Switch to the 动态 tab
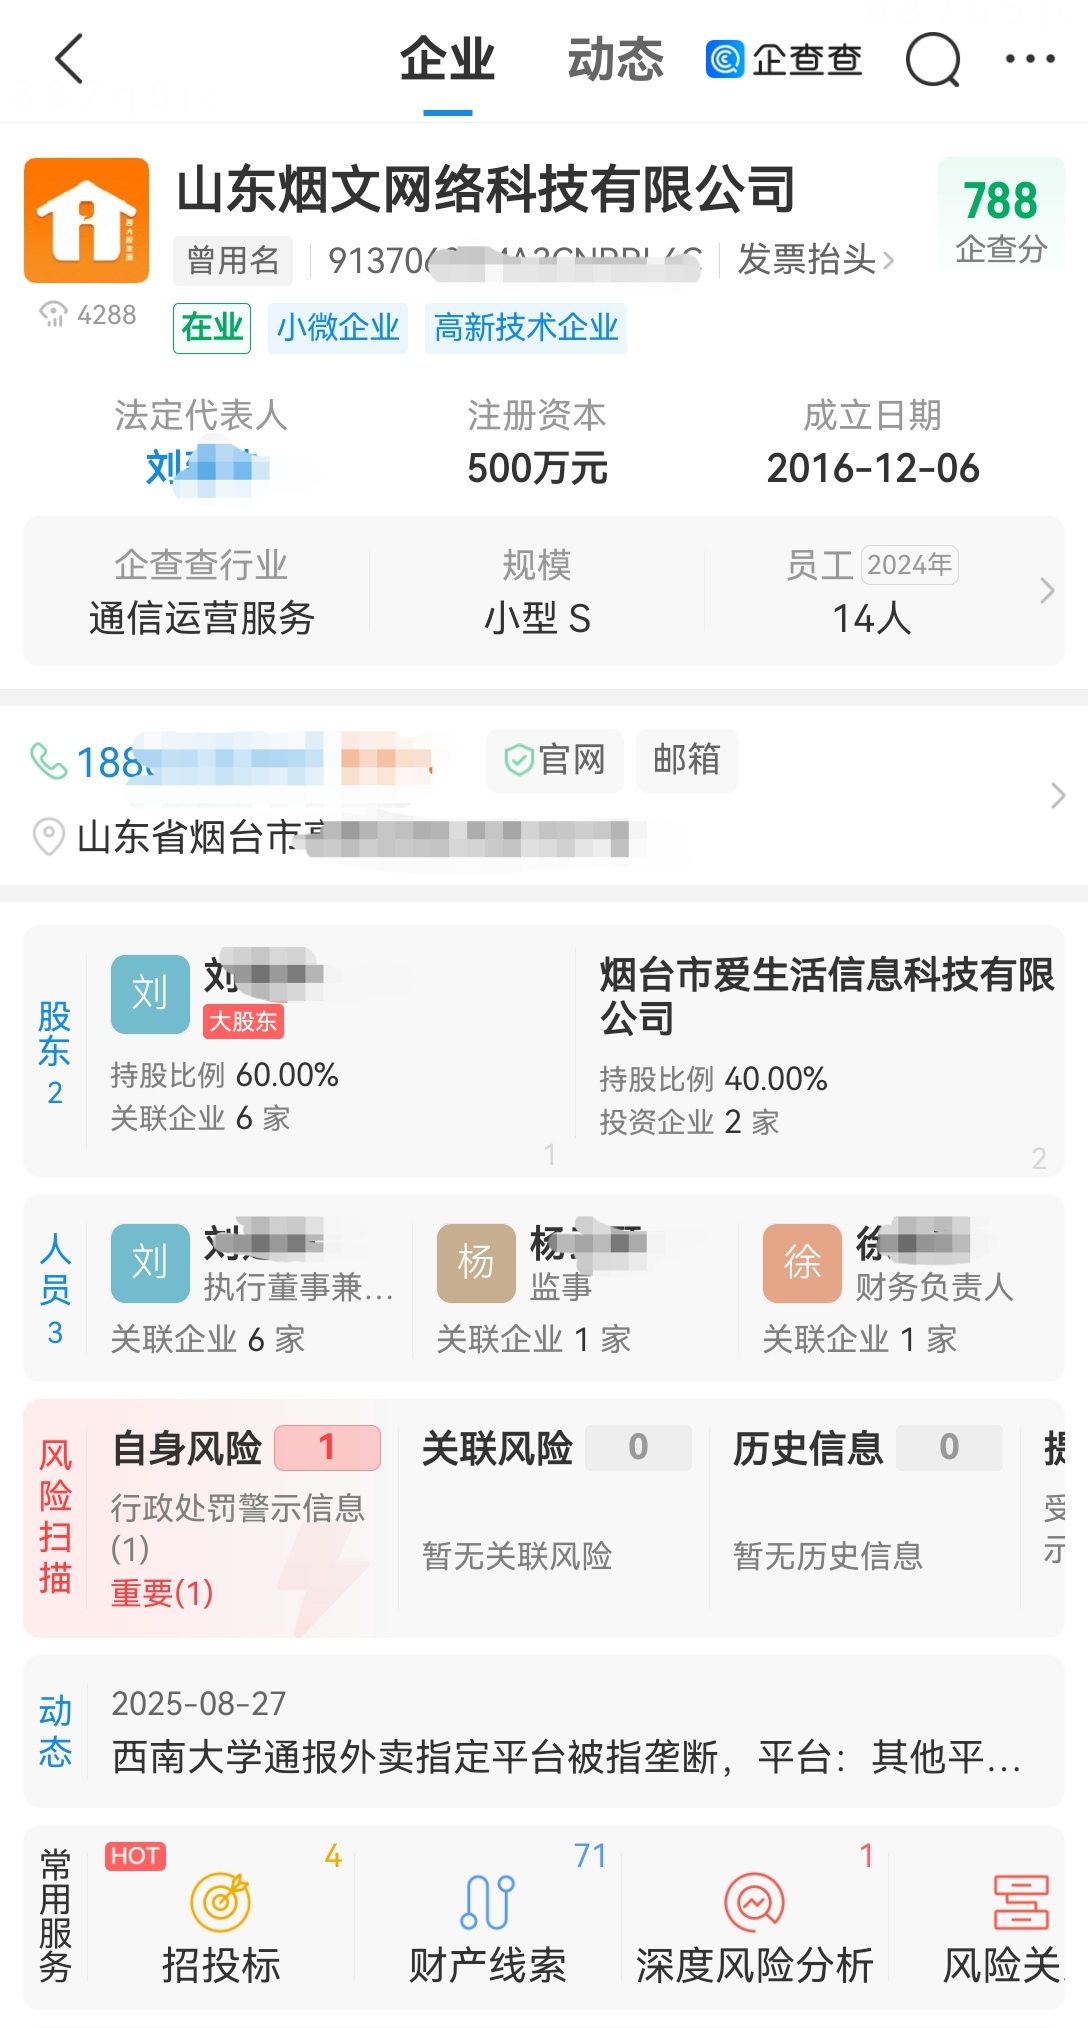1088x2028 pixels. [x=615, y=60]
